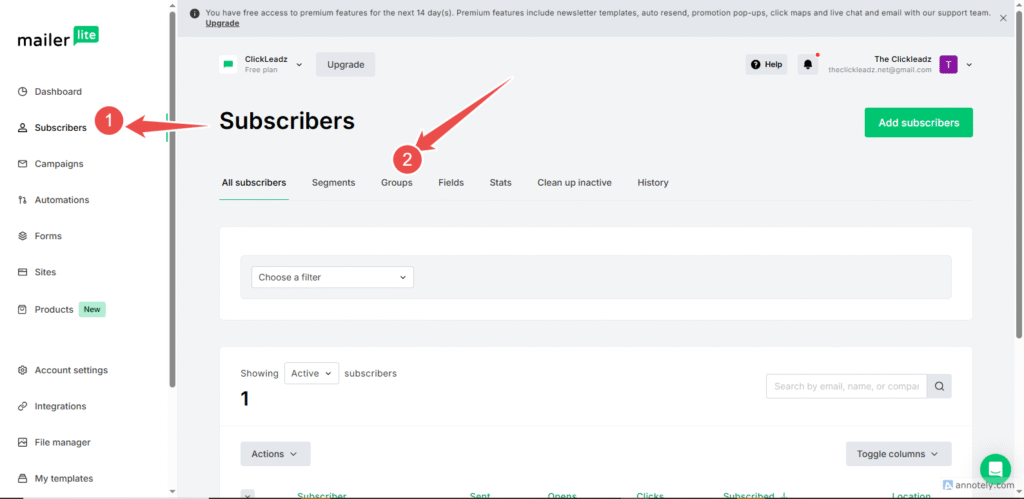This screenshot has height=499, width=1024.
Task: Click the Add subscribers button
Action: [x=918, y=123]
